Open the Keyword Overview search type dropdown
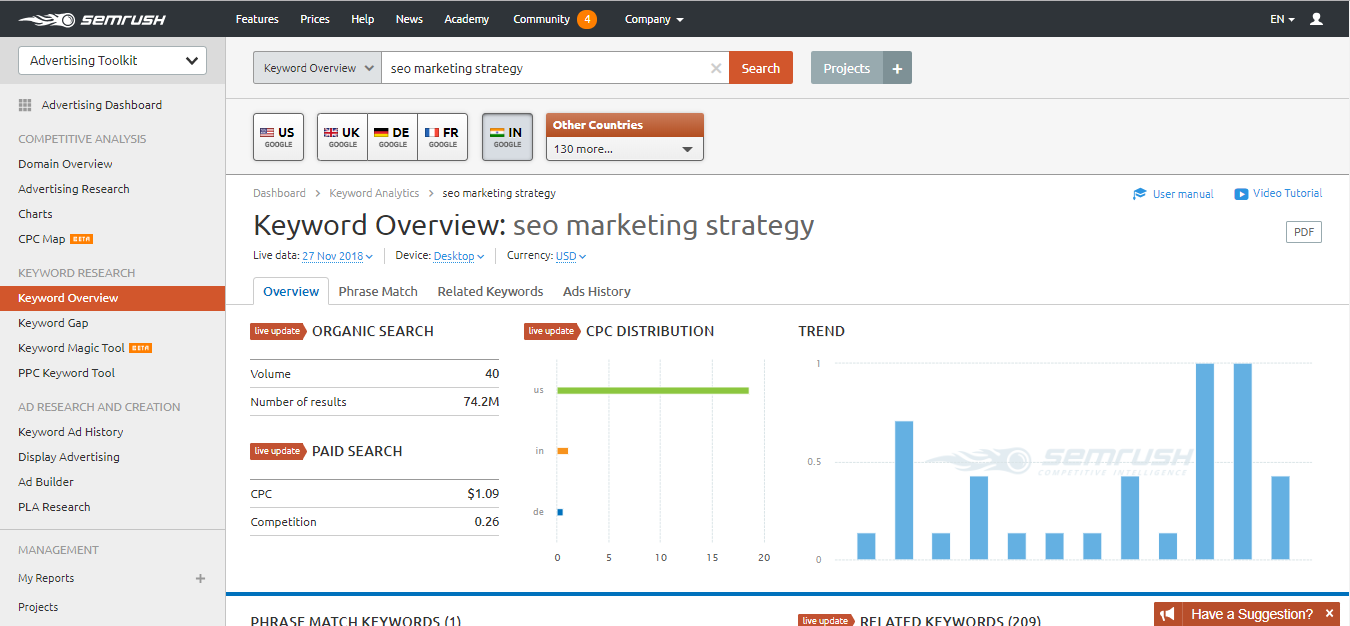This screenshot has width=1350, height=626. pos(317,68)
